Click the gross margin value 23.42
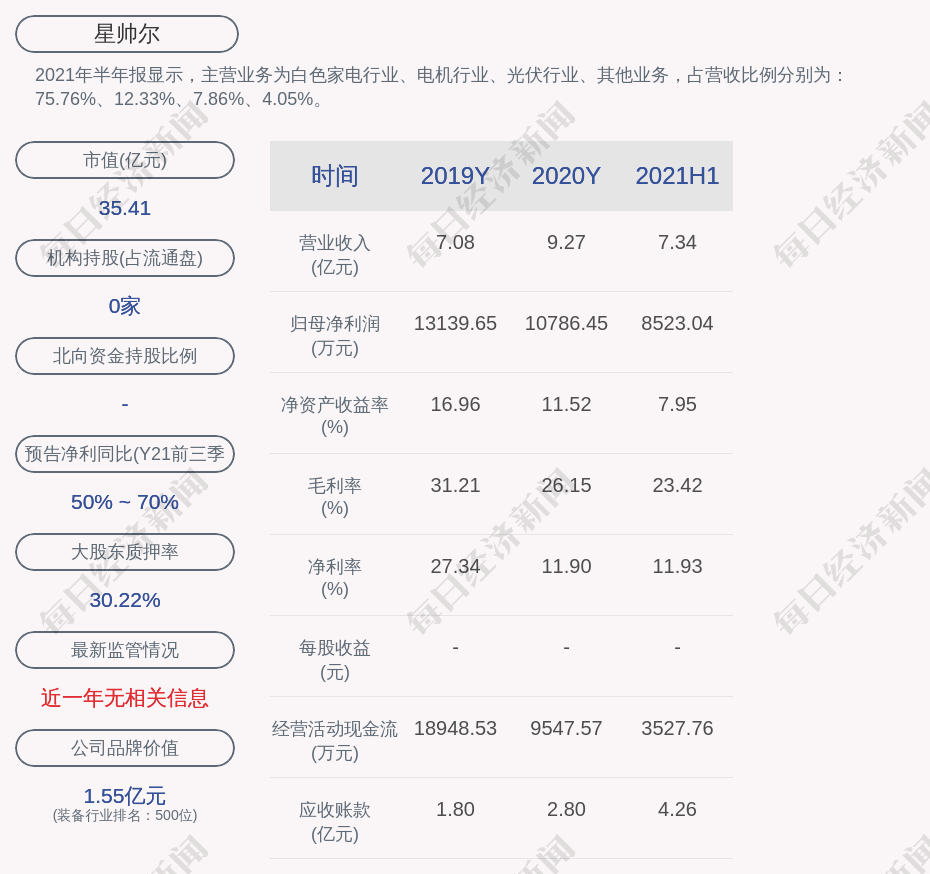The height and width of the screenshot is (874, 930). (677, 486)
